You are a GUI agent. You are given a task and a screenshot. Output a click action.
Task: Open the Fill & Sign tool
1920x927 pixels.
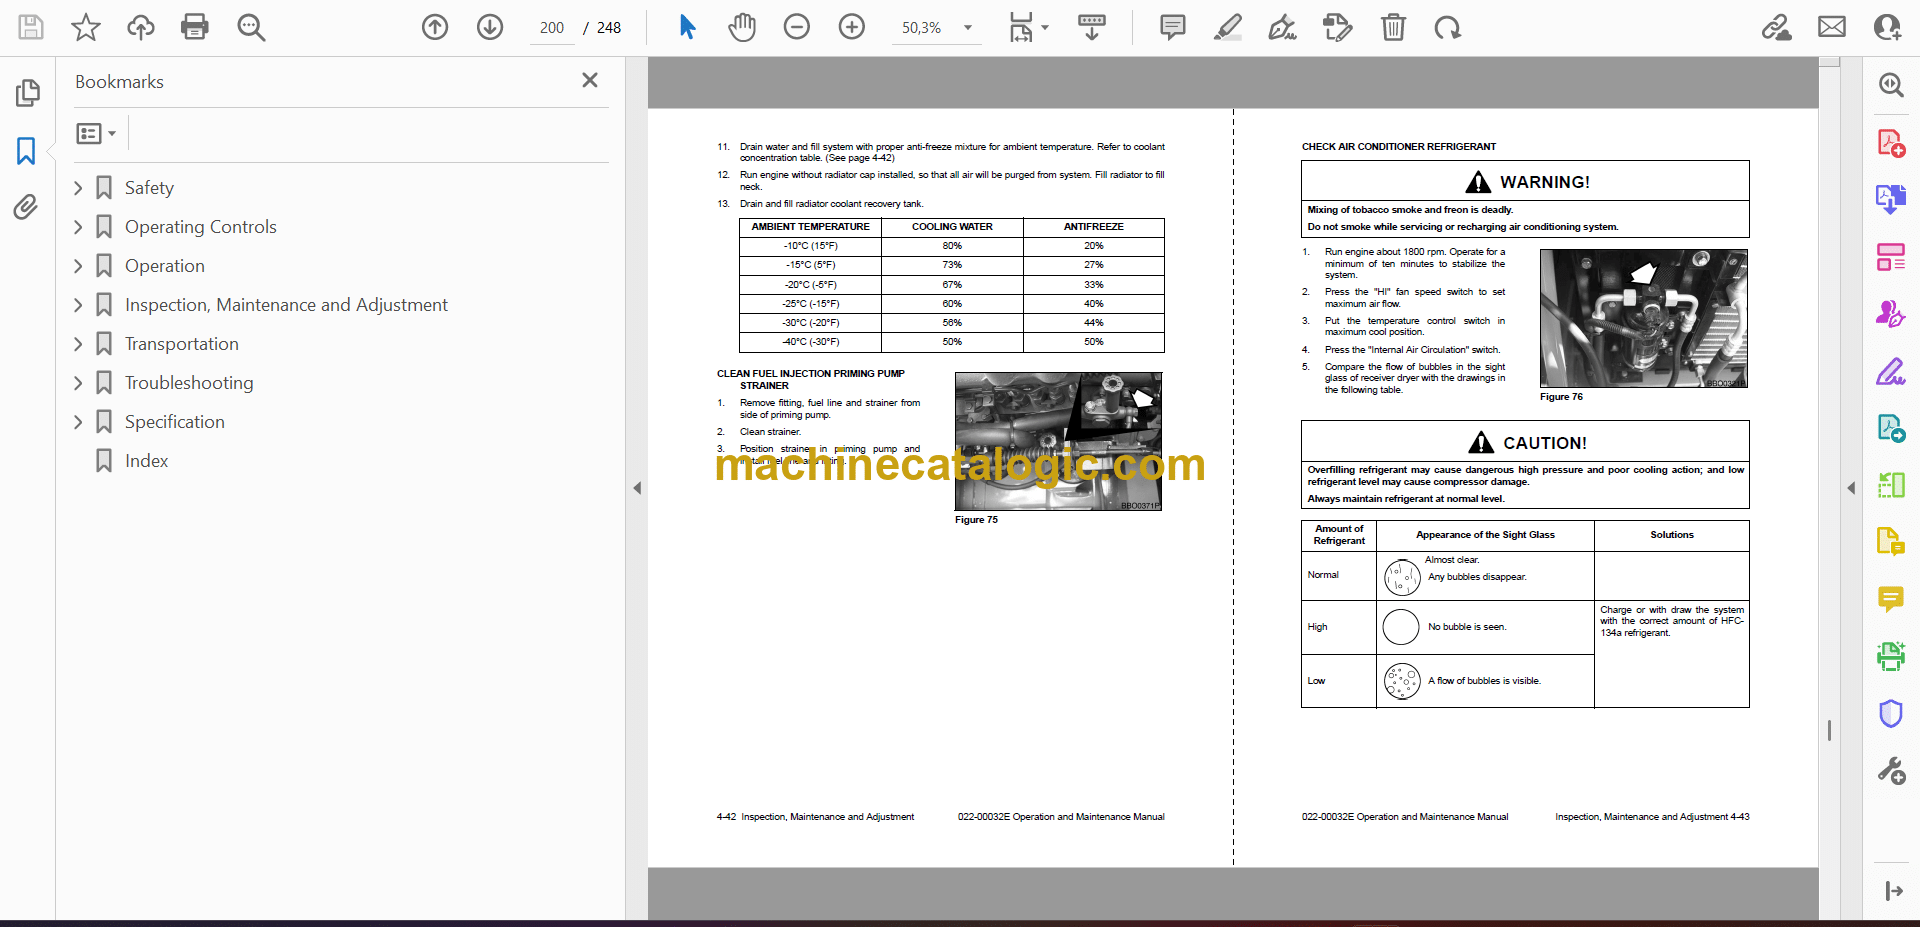1891,371
